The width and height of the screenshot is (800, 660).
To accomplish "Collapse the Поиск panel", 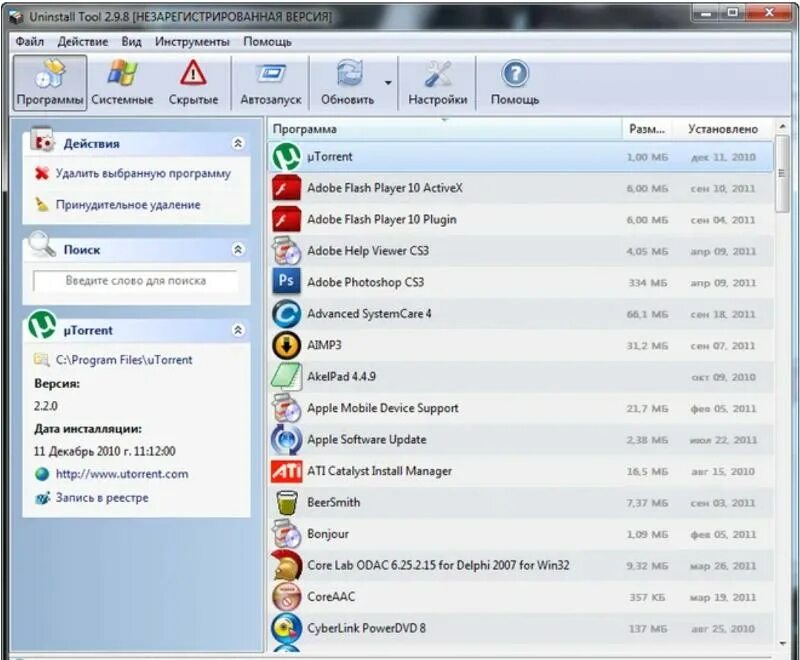I will point(238,249).
